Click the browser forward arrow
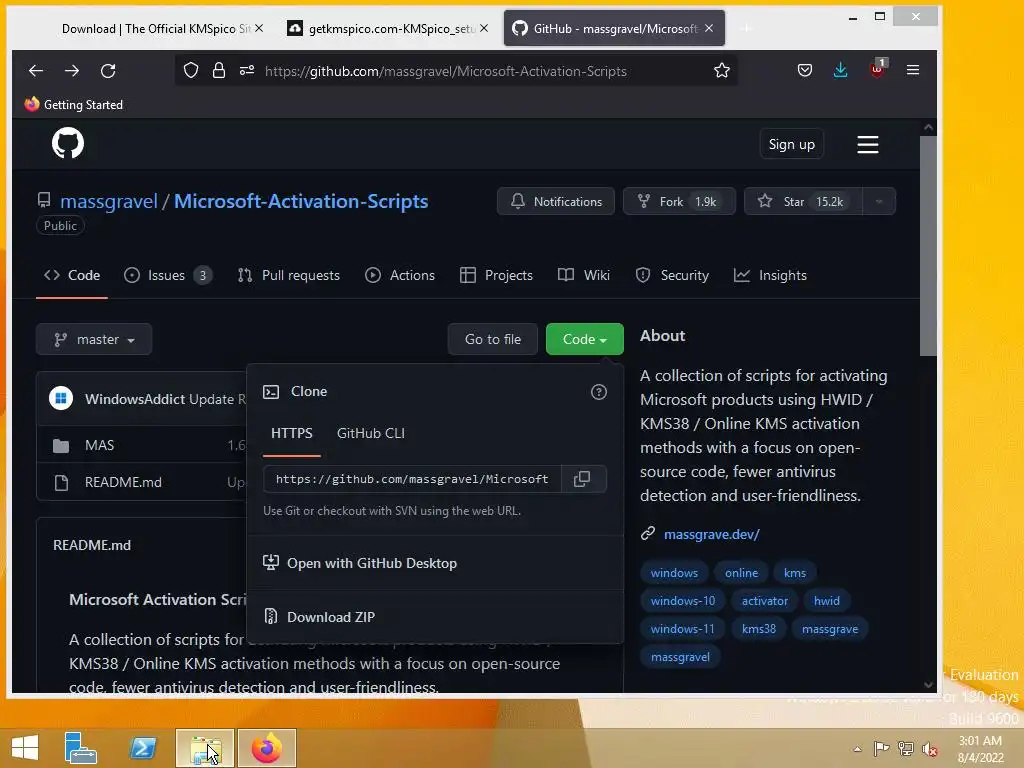This screenshot has width=1024, height=768. pyautogui.click(x=72, y=71)
